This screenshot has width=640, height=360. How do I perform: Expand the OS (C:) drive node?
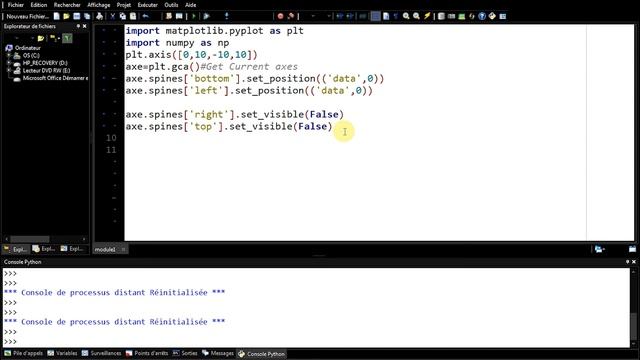coord(9,56)
